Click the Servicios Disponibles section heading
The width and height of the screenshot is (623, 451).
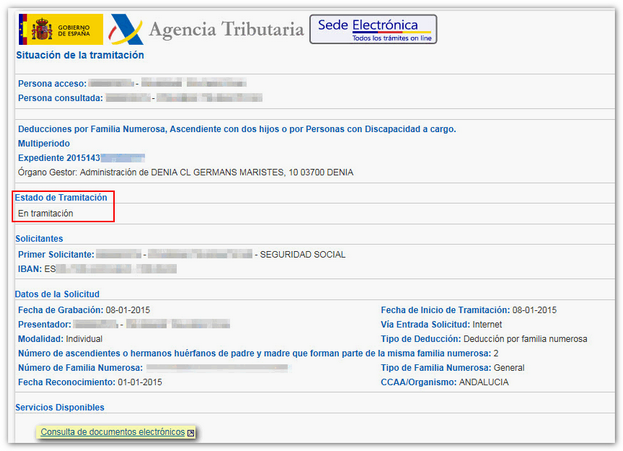(60, 407)
